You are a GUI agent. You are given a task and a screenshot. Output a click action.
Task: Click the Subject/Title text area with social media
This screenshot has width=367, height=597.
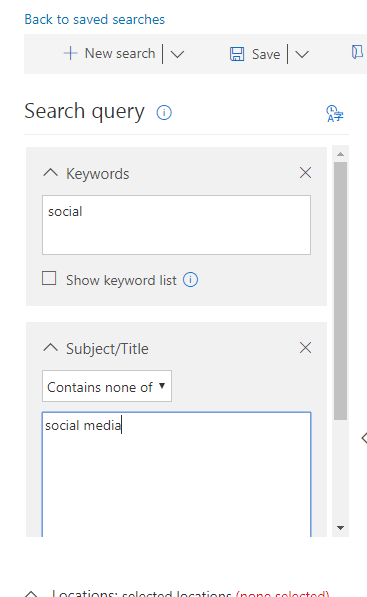[x=176, y=474]
